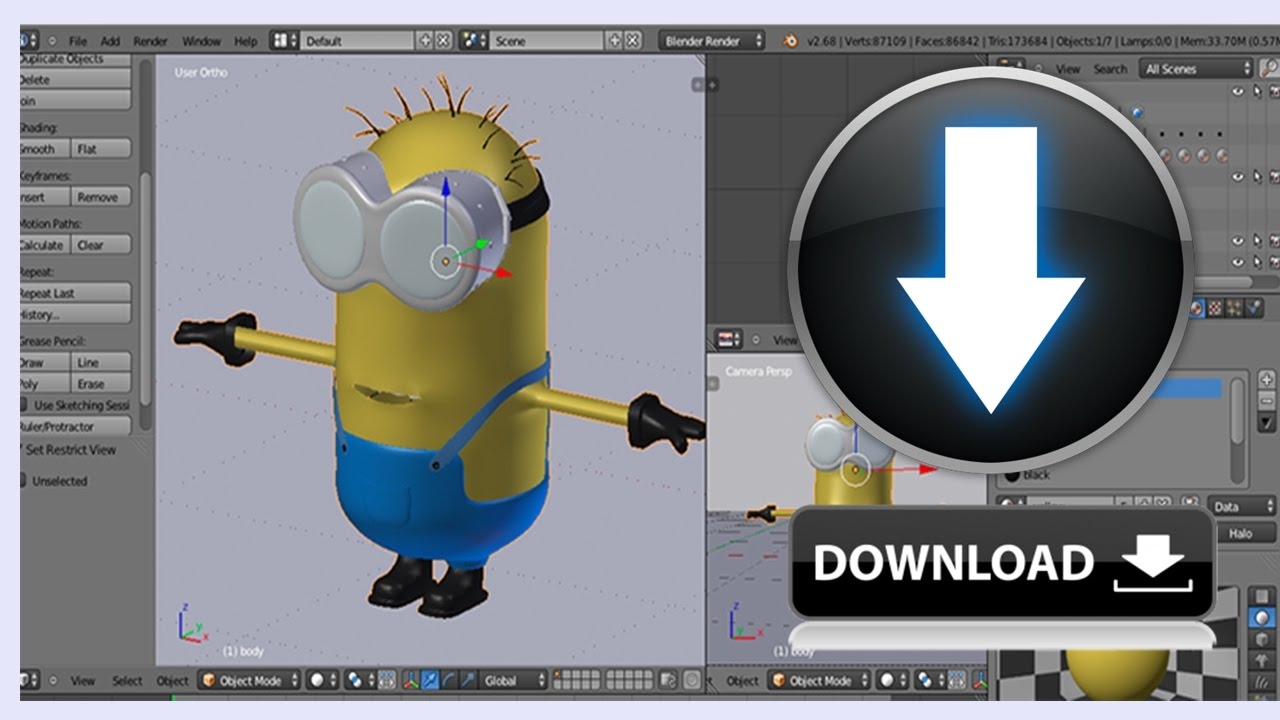
Task: Open the Help menu
Action: 246,41
